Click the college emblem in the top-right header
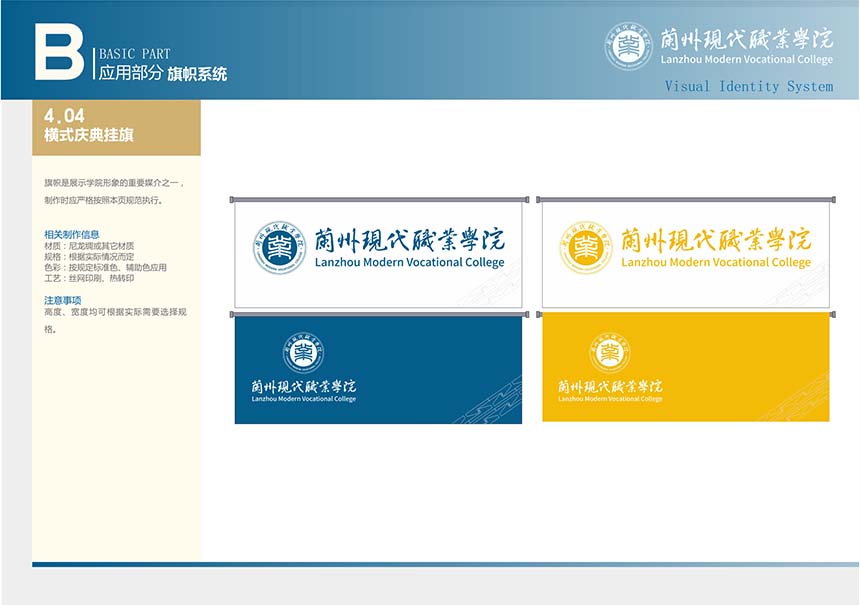This screenshot has height=605, width=860. pyautogui.click(x=628, y=46)
